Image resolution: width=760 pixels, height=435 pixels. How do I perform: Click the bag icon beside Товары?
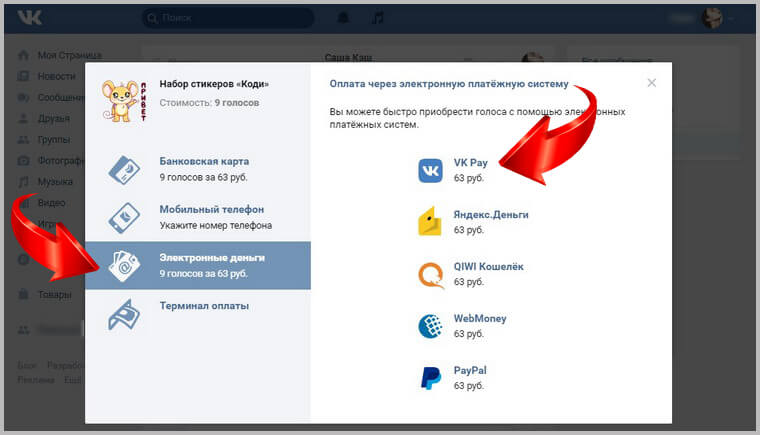coord(23,294)
